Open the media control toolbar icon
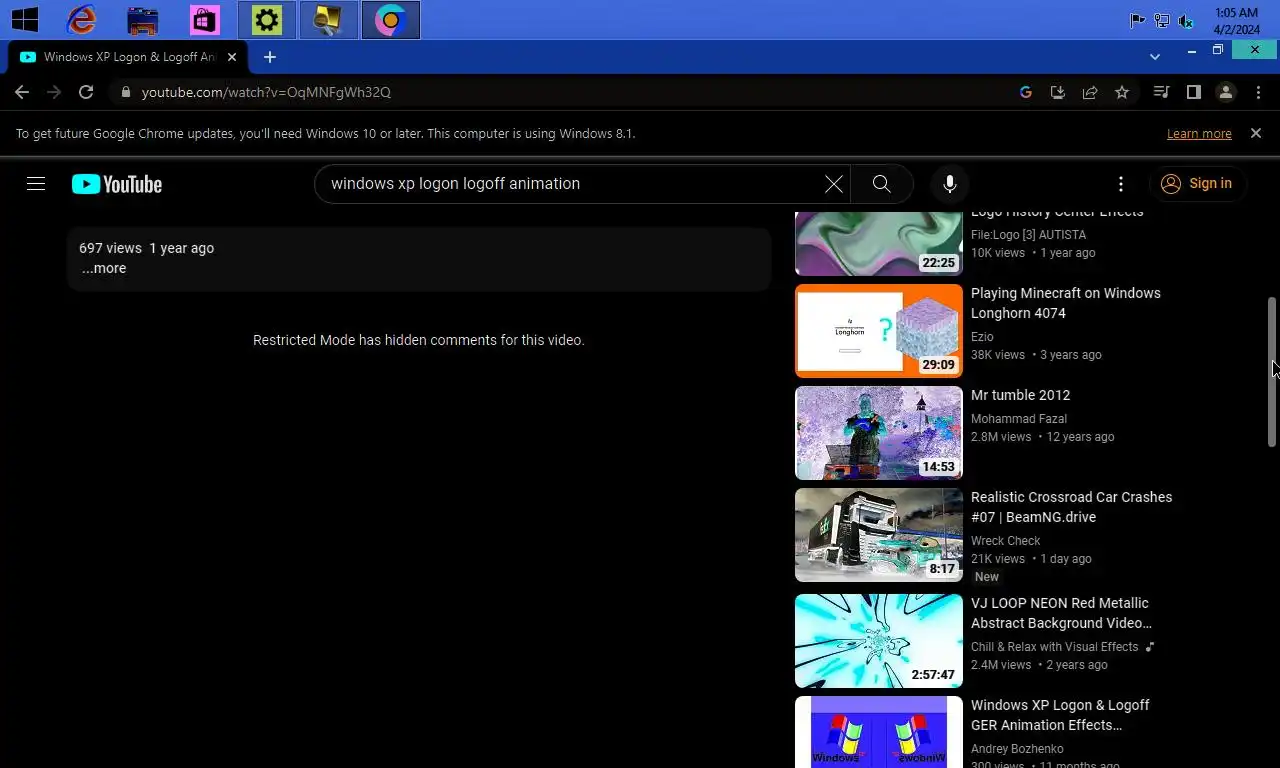This screenshot has width=1280, height=768. click(x=1161, y=92)
